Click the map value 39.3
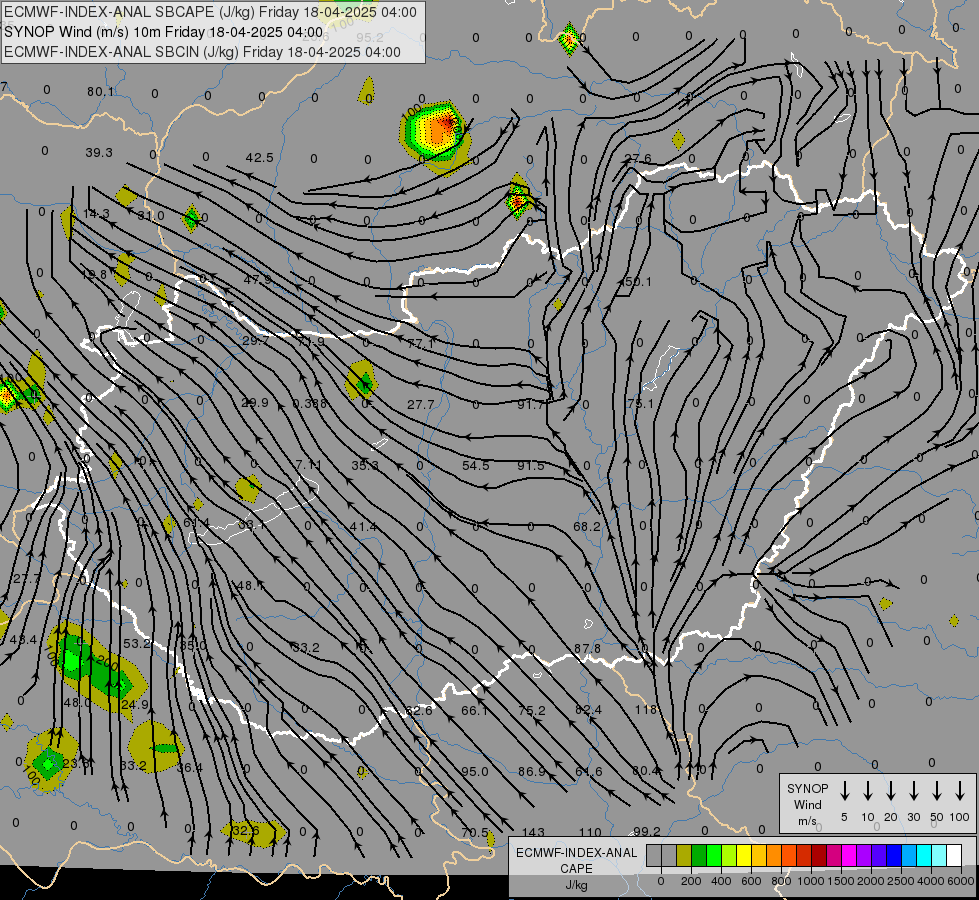Image resolution: width=979 pixels, height=900 pixels. (x=99, y=152)
